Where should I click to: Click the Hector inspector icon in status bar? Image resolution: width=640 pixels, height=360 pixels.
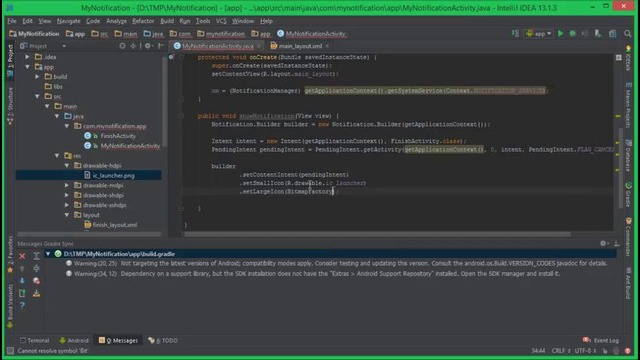click(616, 351)
